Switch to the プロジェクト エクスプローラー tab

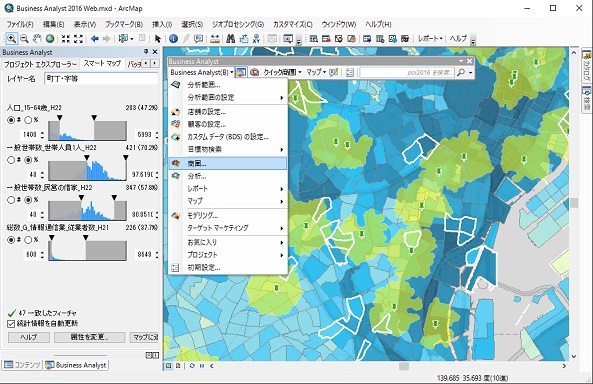[40, 64]
